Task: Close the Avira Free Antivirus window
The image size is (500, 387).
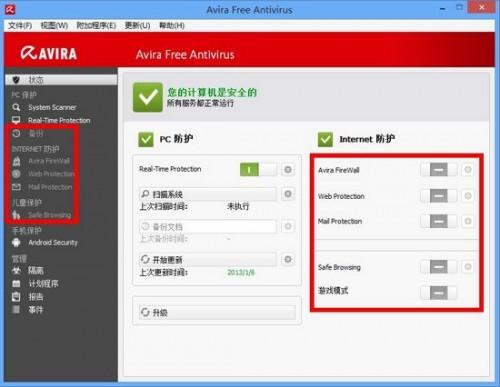Action: click(481, 7)
